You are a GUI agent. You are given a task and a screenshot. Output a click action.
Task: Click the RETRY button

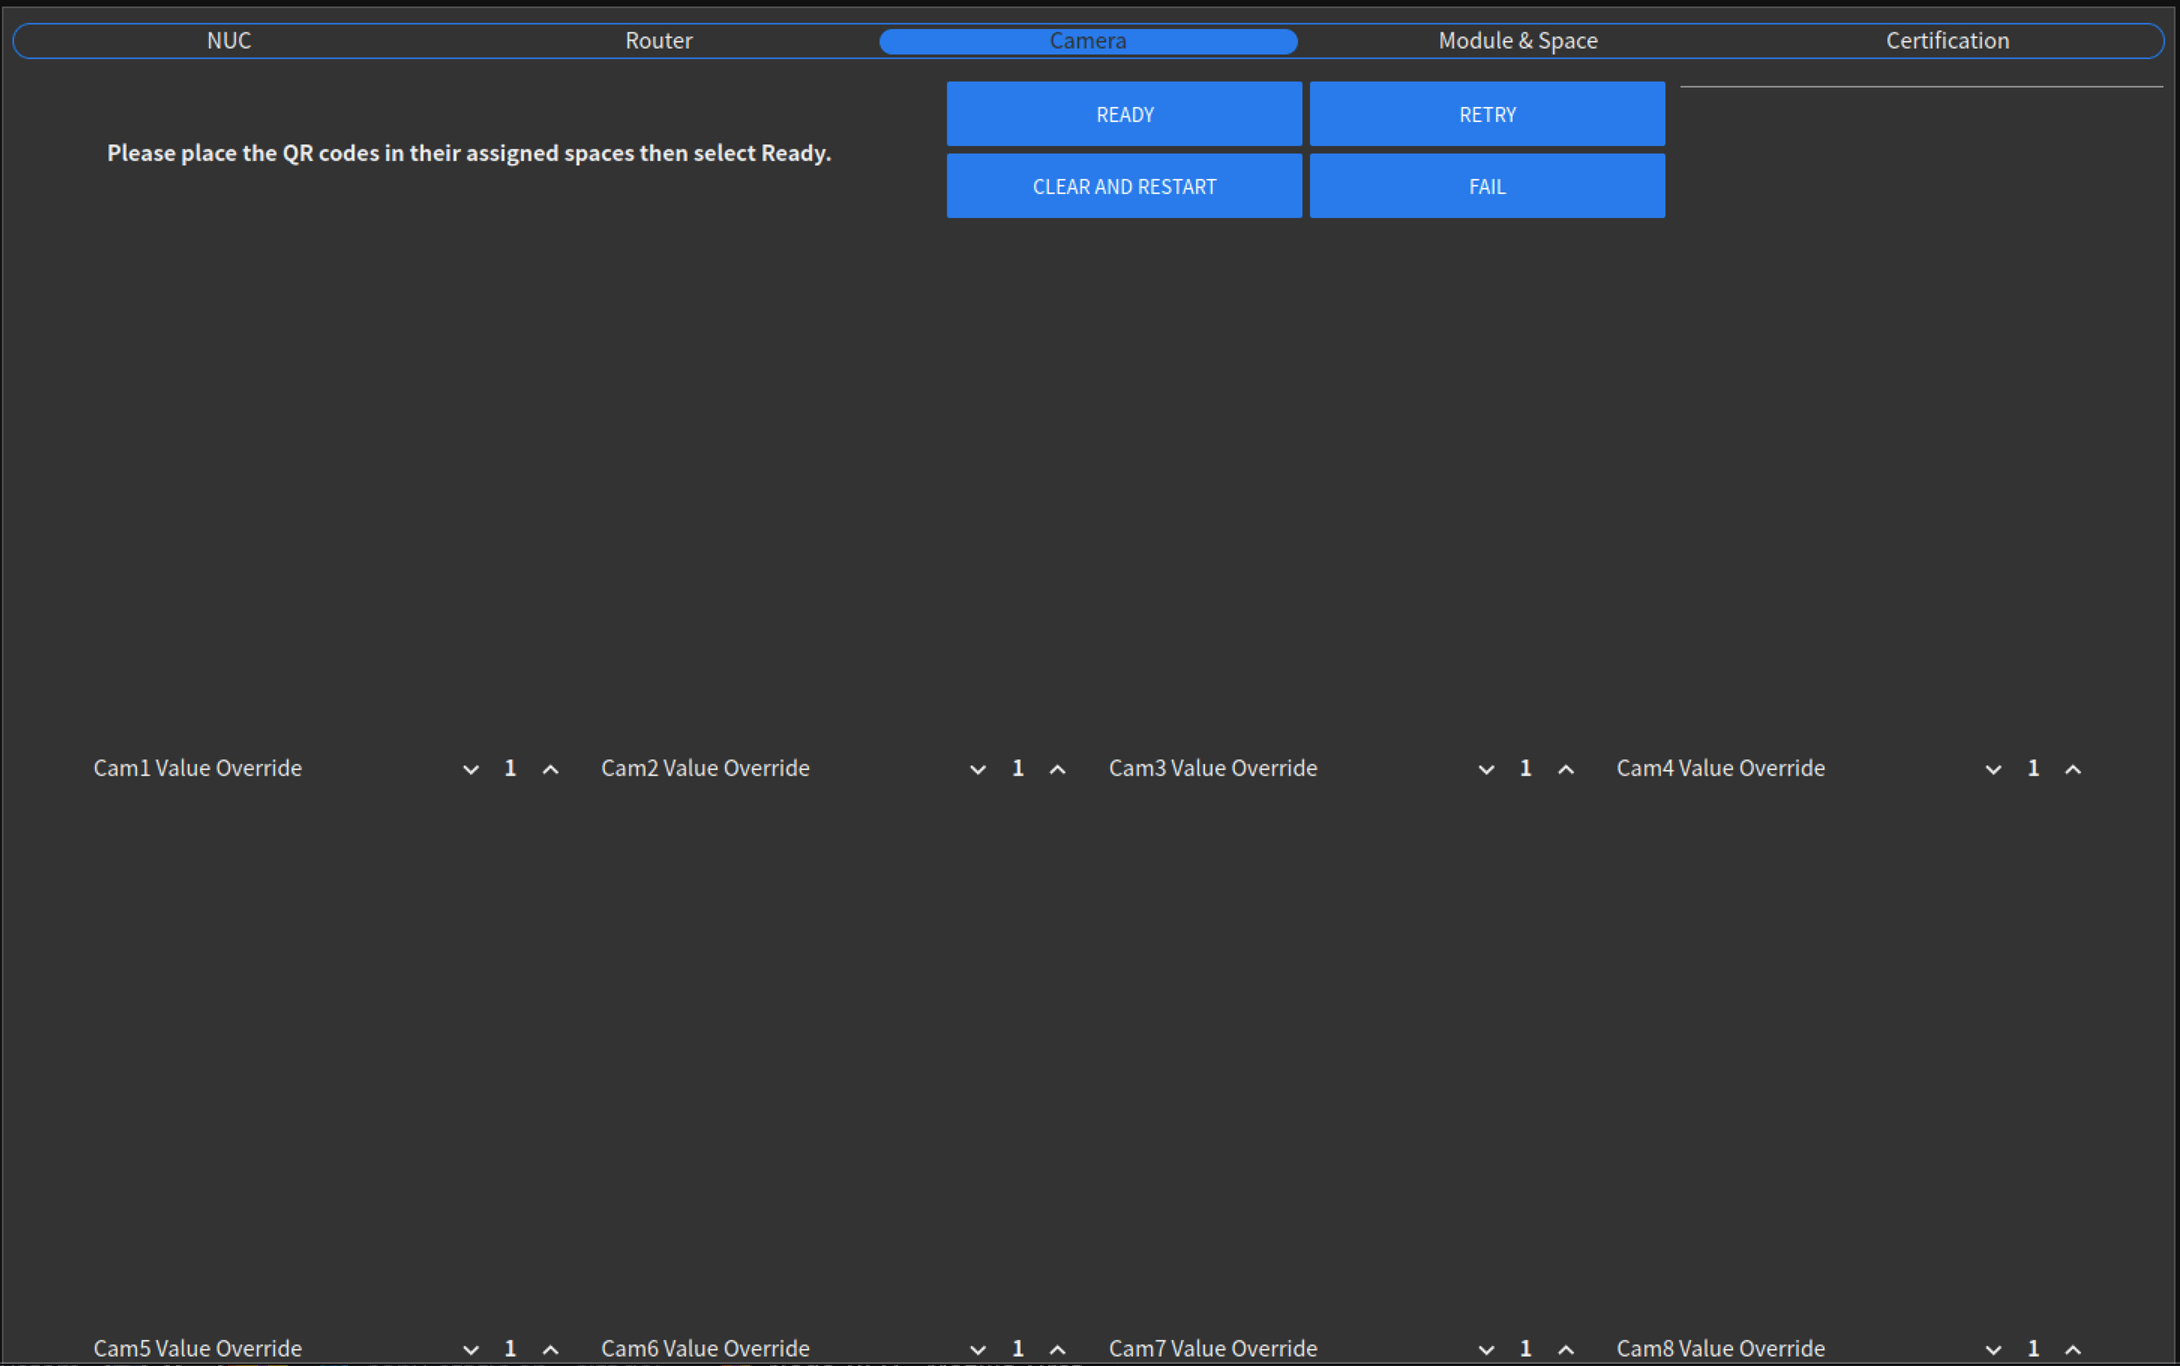pos(1487,114)
